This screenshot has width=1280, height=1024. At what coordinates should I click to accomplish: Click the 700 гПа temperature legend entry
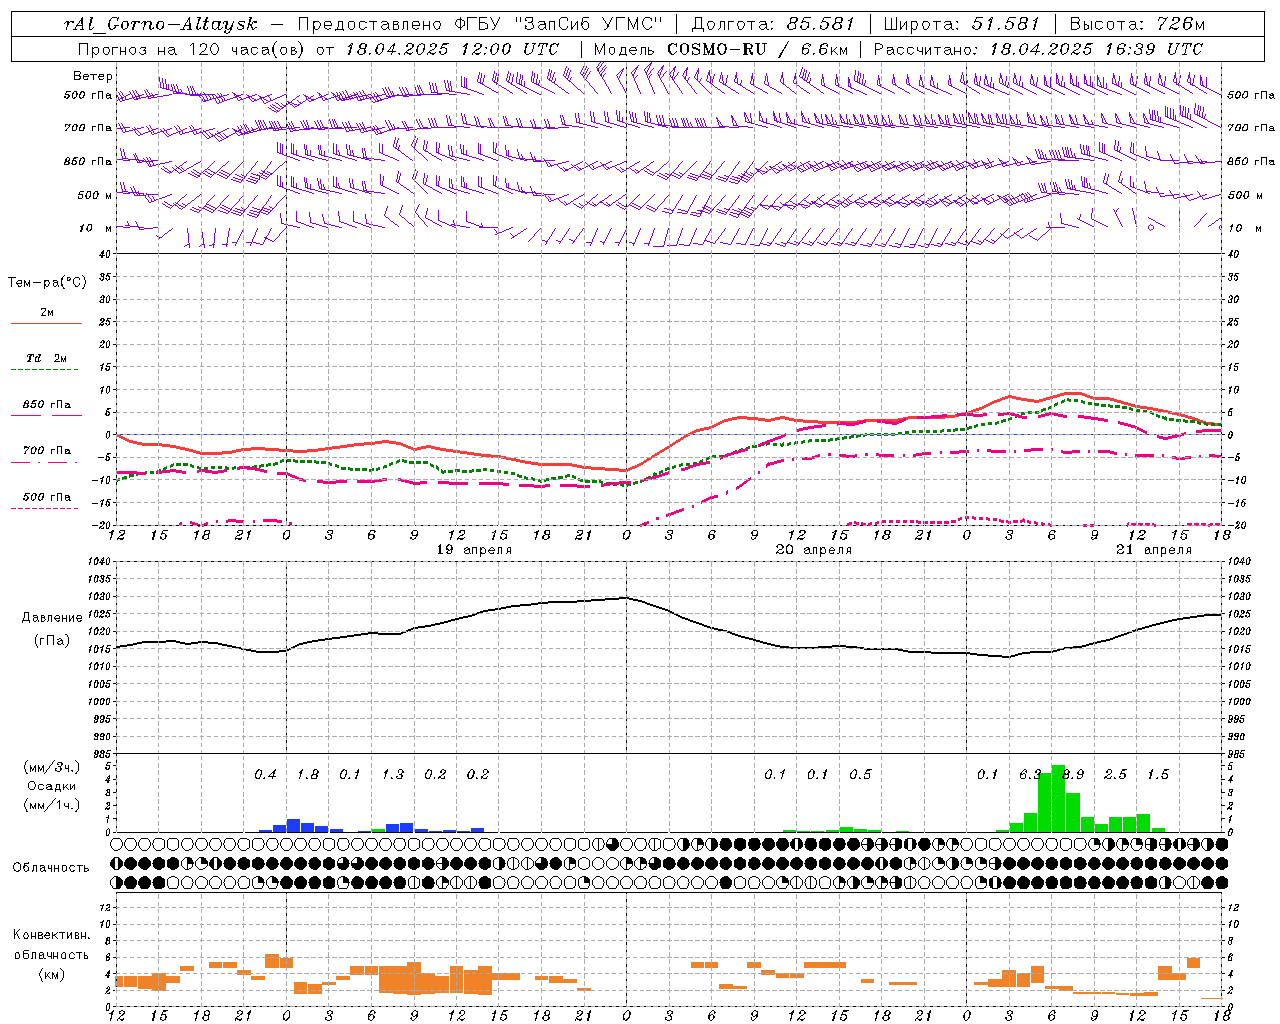coord(47,451)
